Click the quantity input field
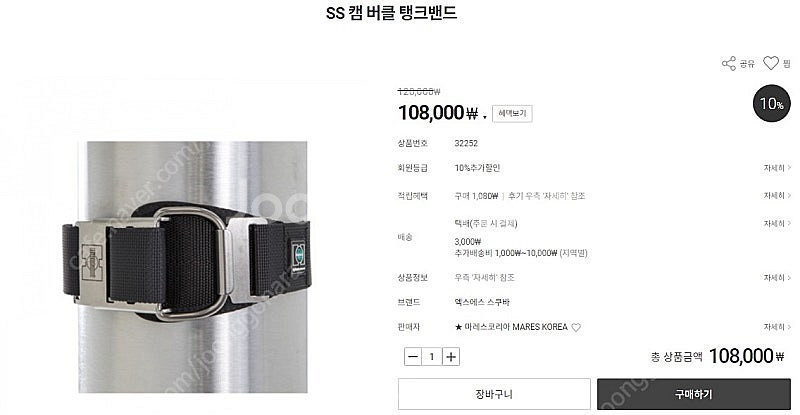The width and height of the screenshot is (800, 415). (x=432, y=356)
